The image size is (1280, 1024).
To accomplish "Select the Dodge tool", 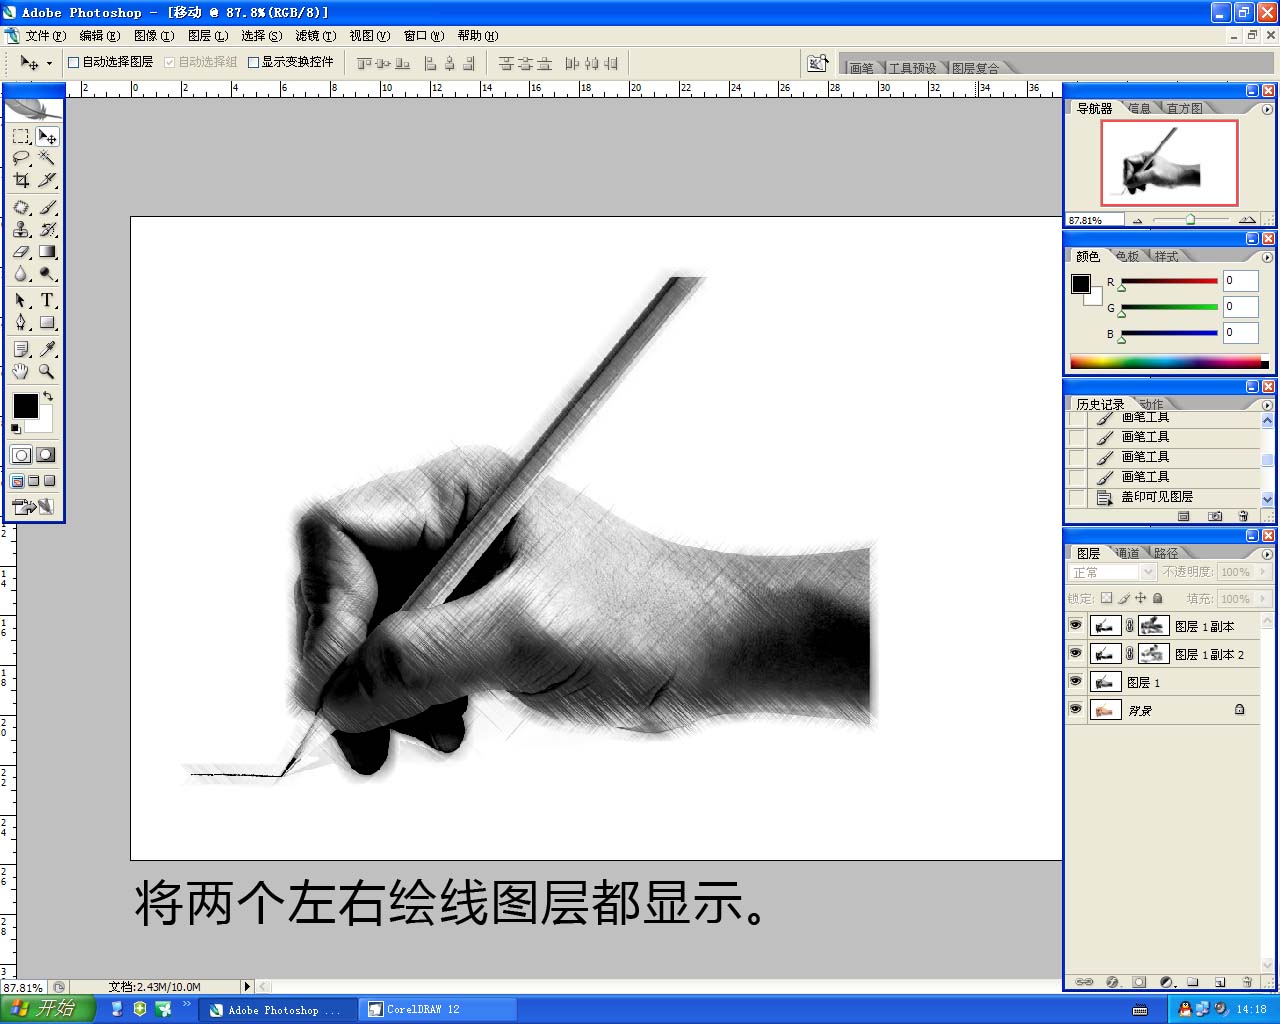I will pyautogui.click(x=47, y=274).
